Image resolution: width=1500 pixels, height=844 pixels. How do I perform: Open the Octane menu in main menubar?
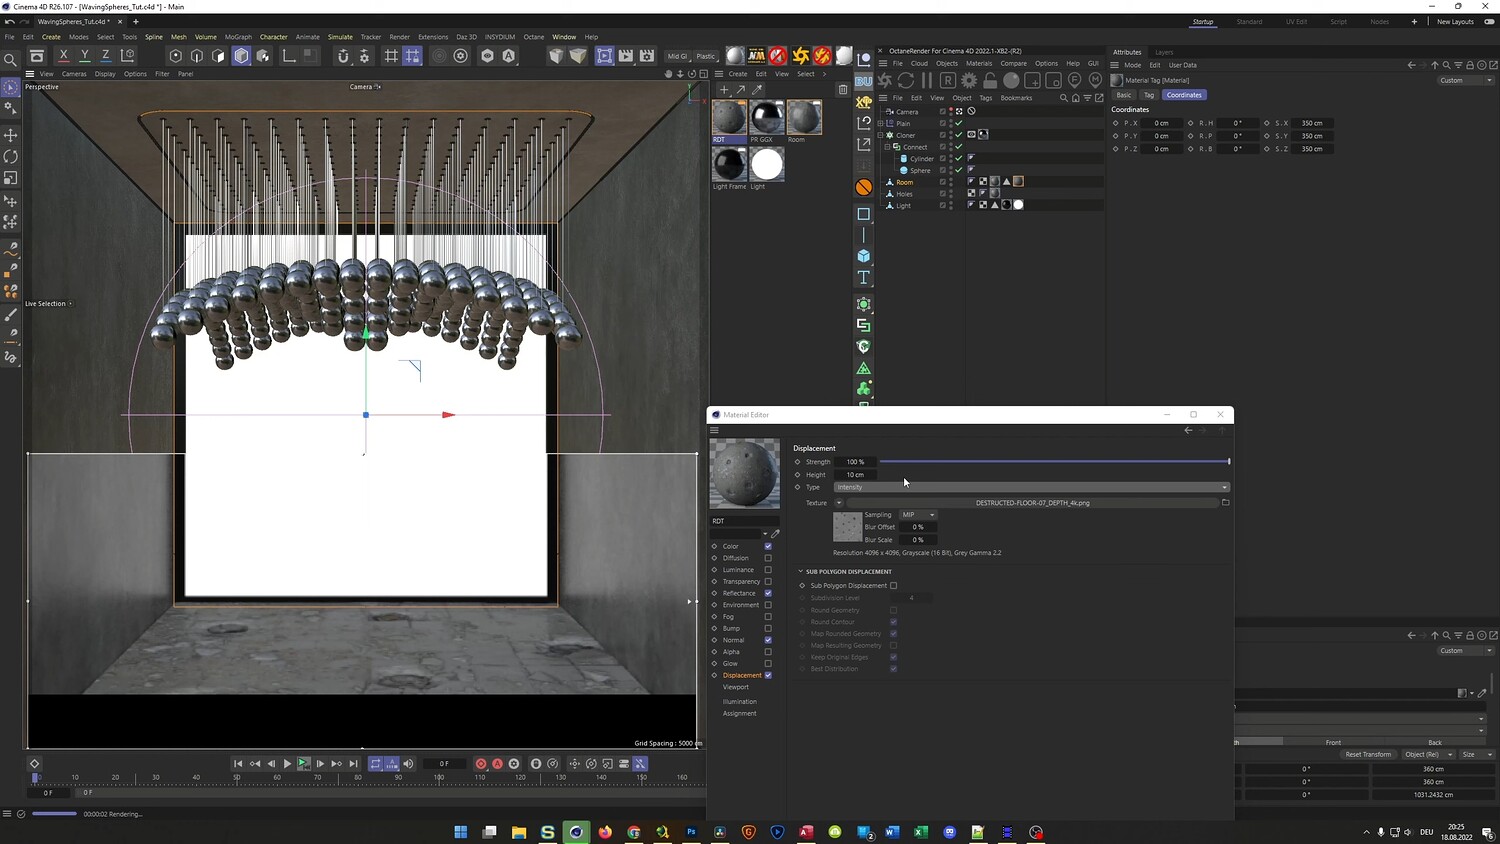click(x=534, y=37)
